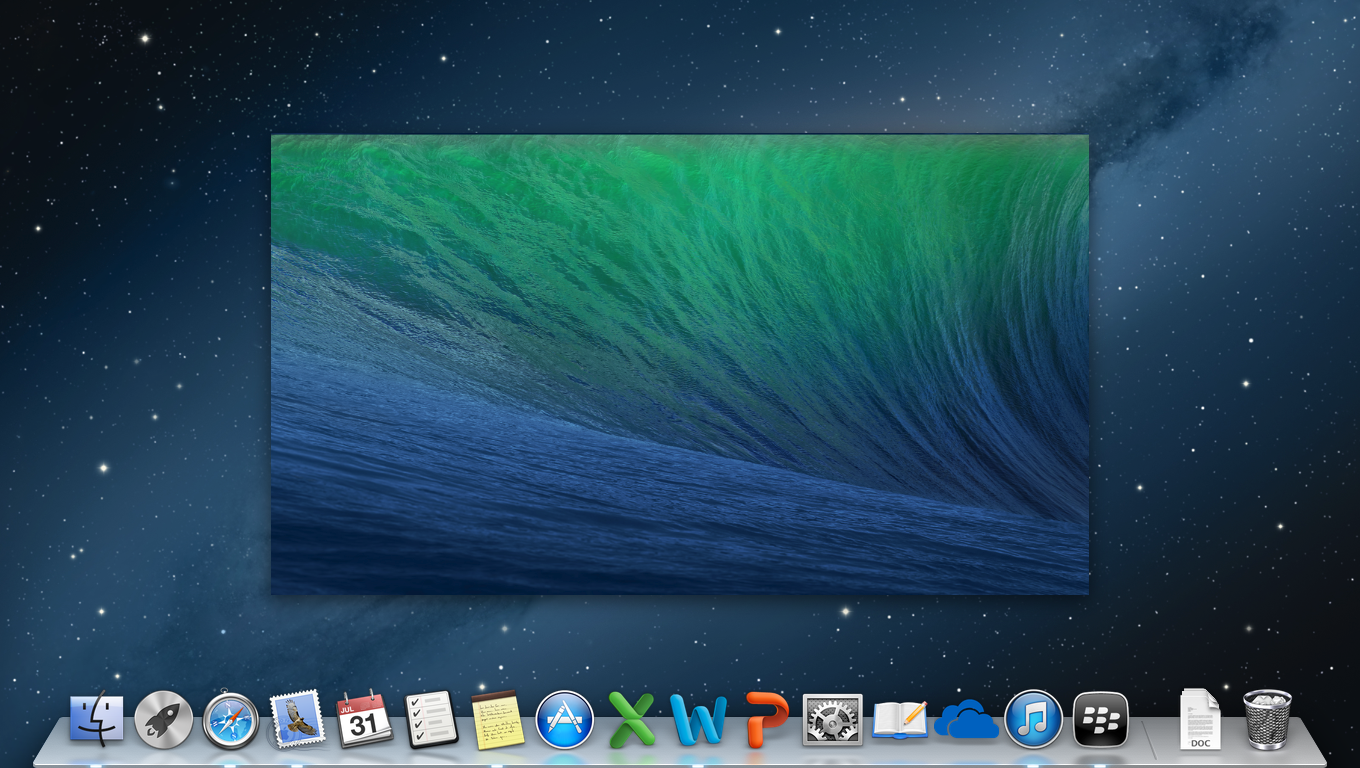Image resolution: width=1360 pixels, height=768 pixels.
Task: Open System Preferences gear icon
Action: point(832,720)
